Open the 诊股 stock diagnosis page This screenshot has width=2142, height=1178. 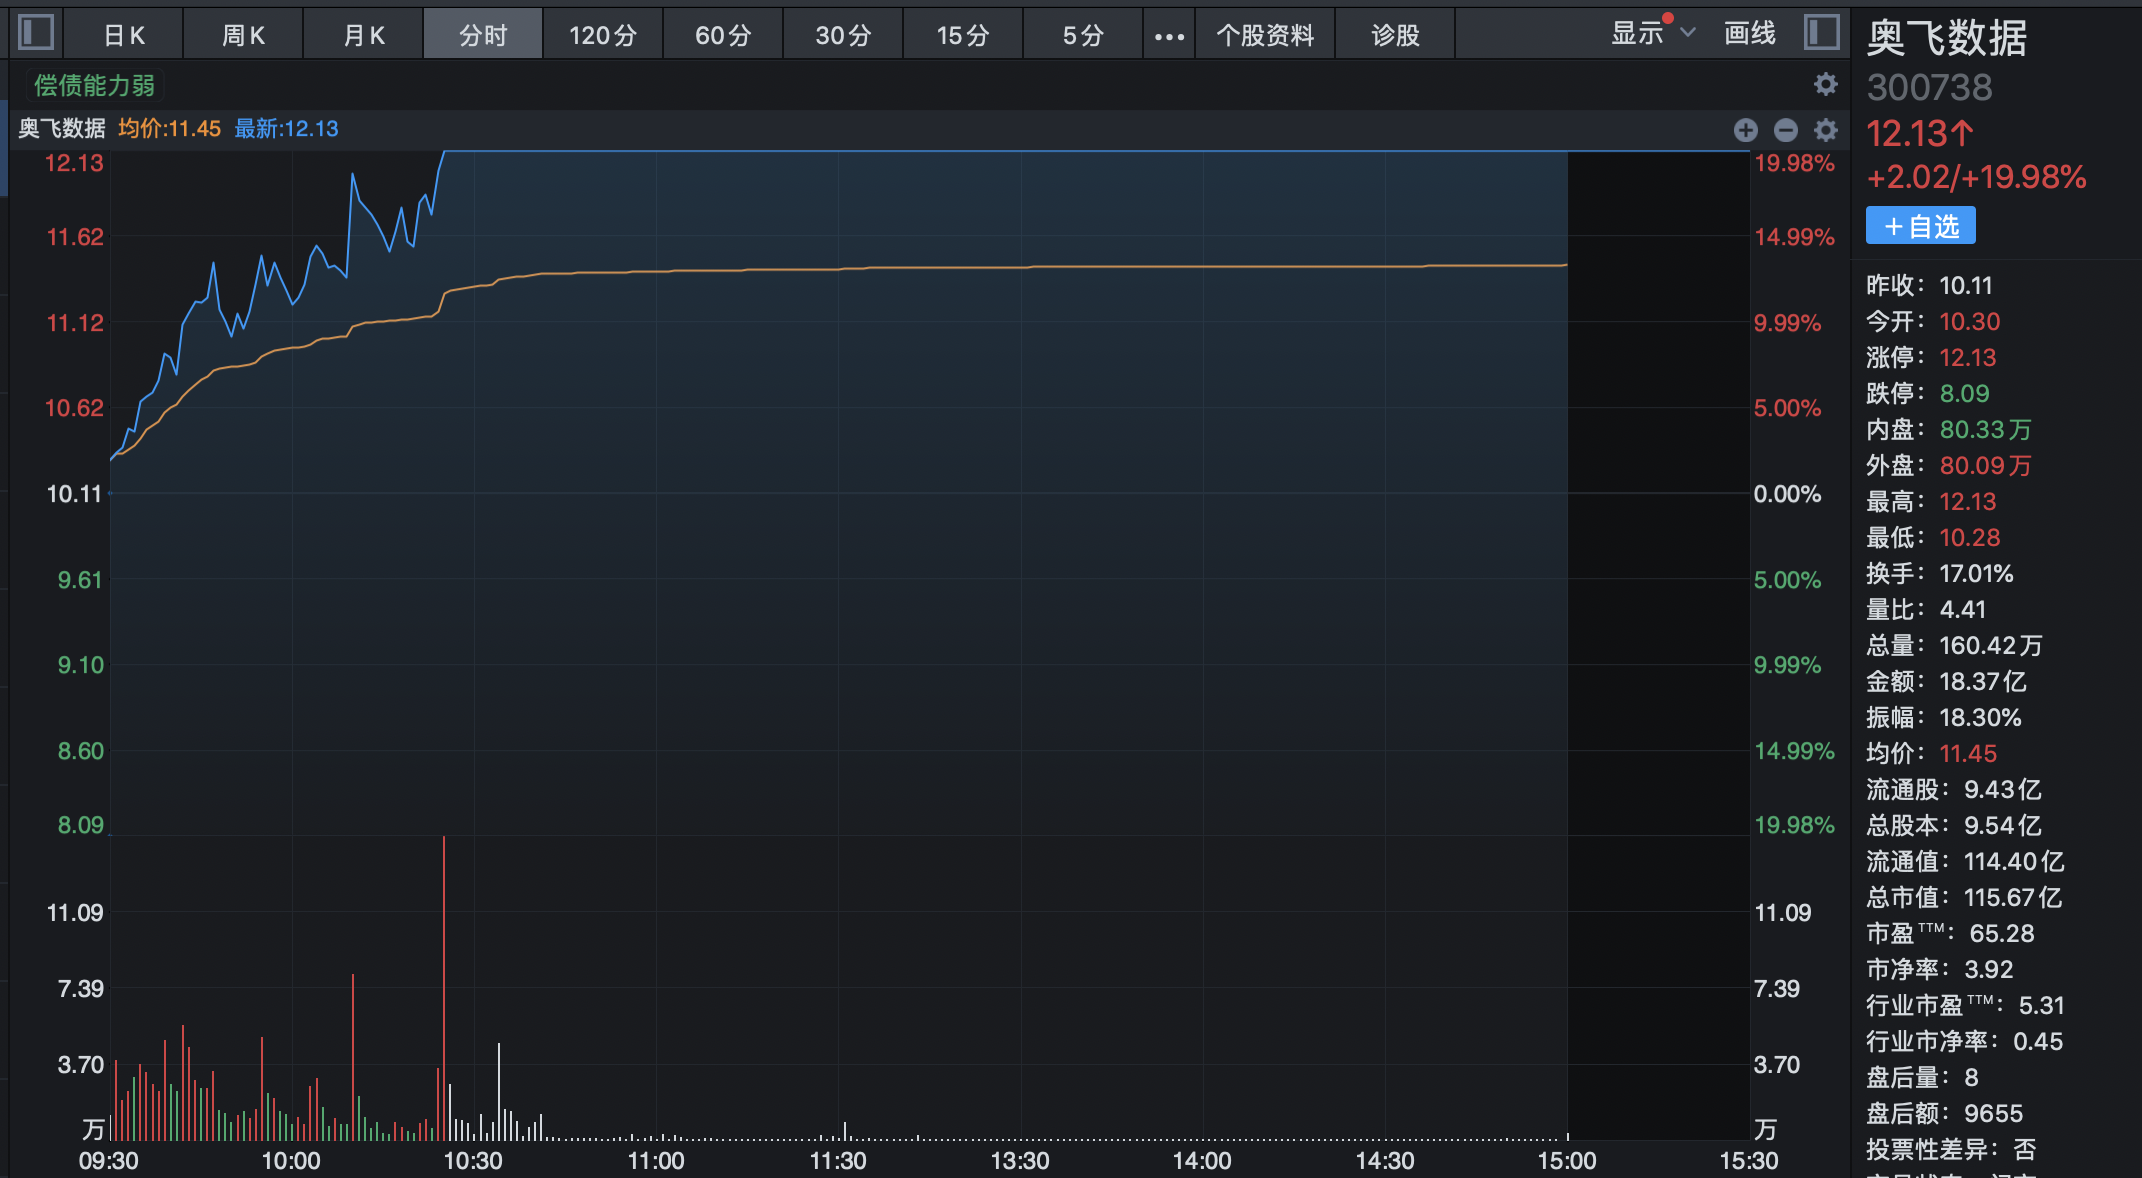1395,36
